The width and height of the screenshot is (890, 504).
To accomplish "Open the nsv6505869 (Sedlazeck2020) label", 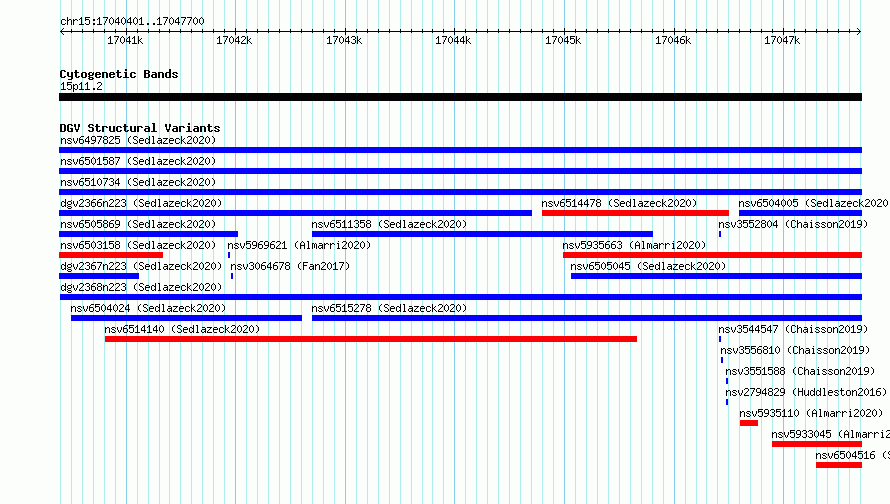I will [138, 224].
